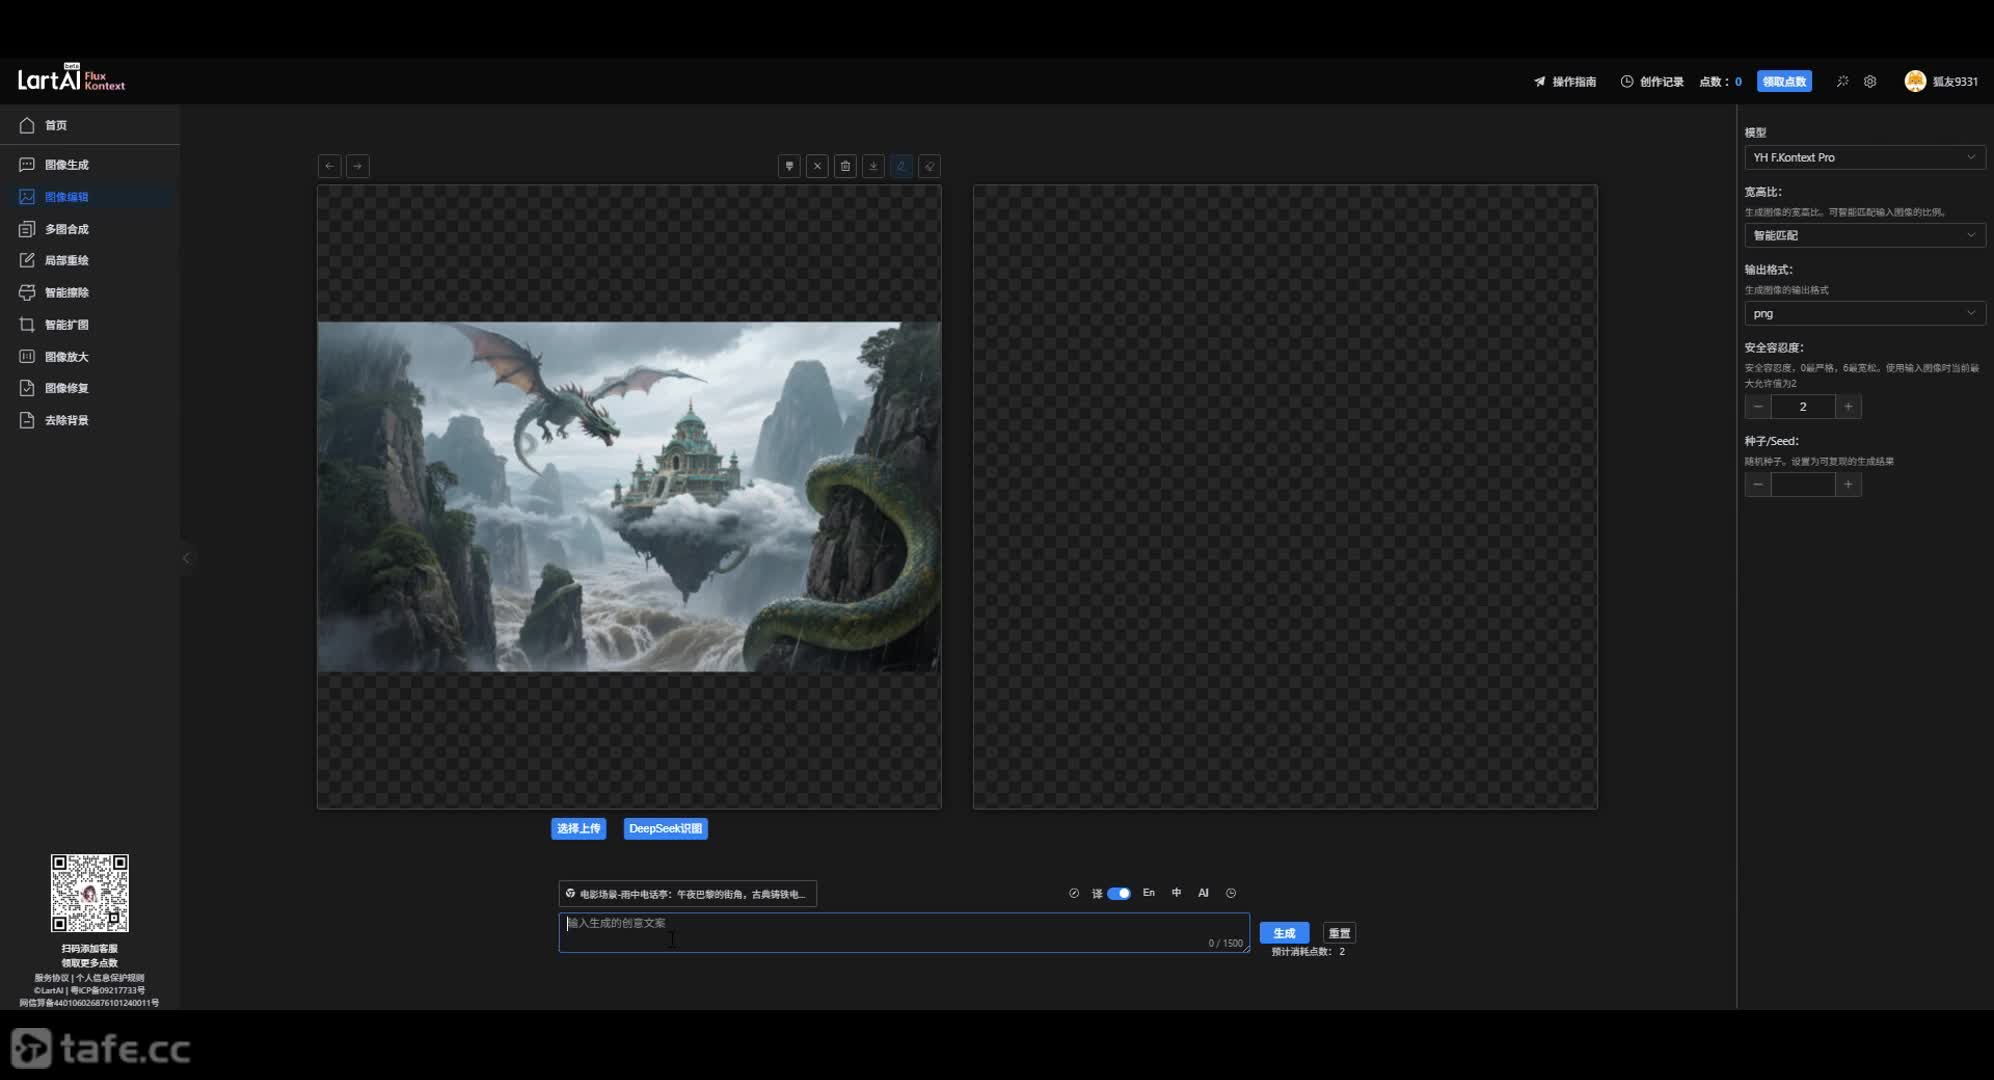Open the png output format dropdown
The width and height of the screenshot is (1994, 1080).
click(x=1864, y=313)
